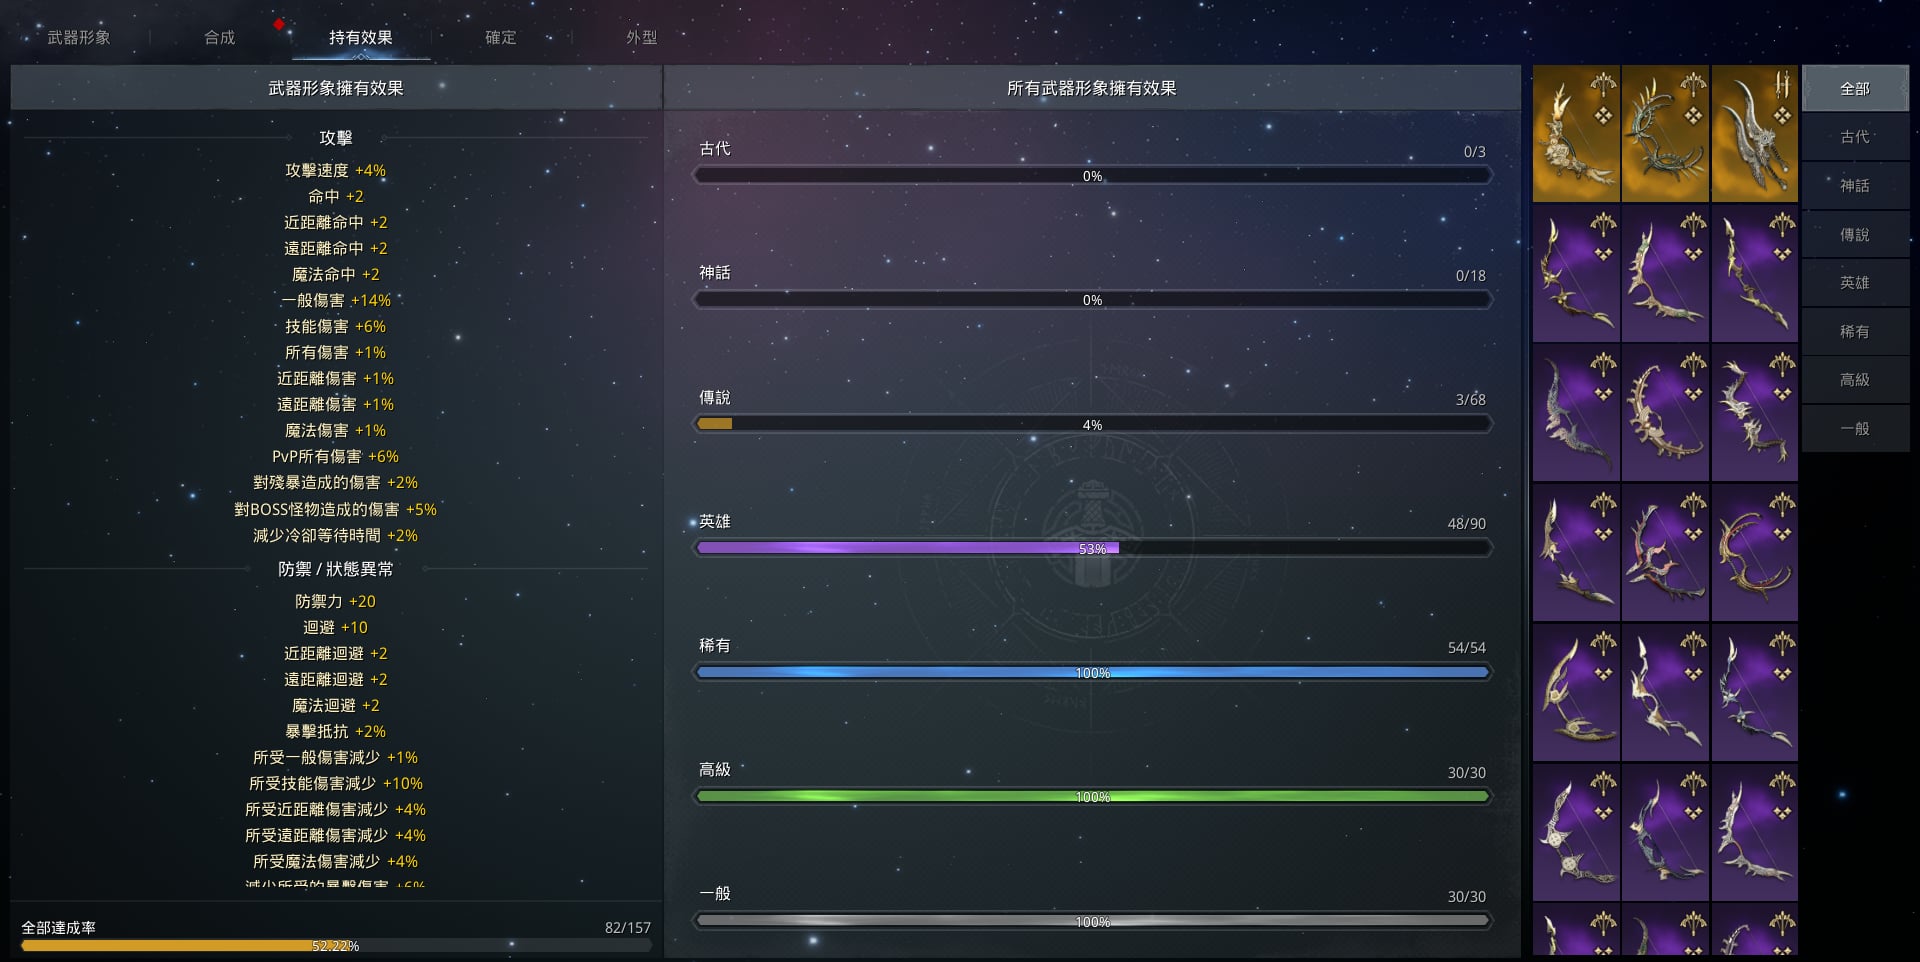Choose the right purple bow in the third row
The image size is (1920, 962).
[x=1754, y=413]
